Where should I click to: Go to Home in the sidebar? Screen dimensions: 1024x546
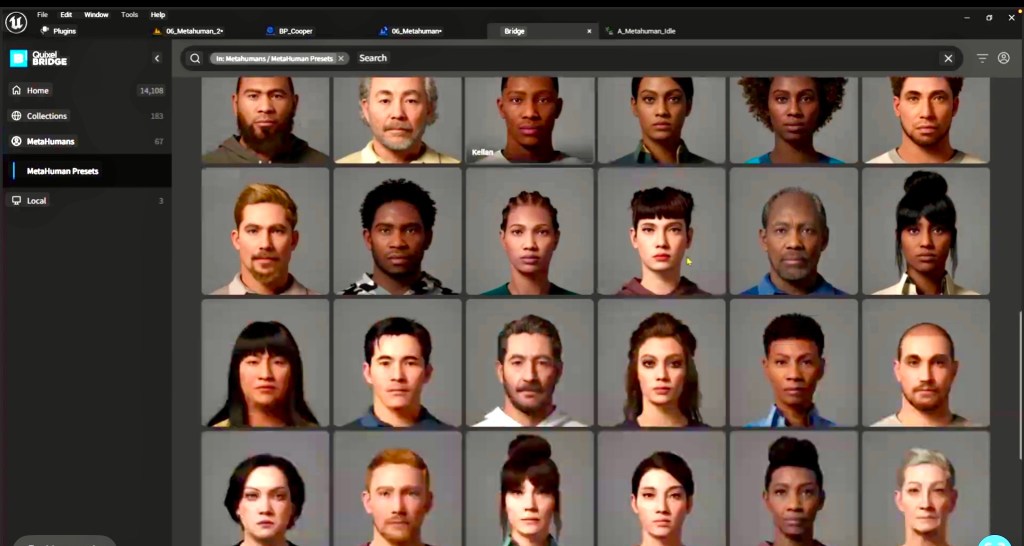click(38, 91)
